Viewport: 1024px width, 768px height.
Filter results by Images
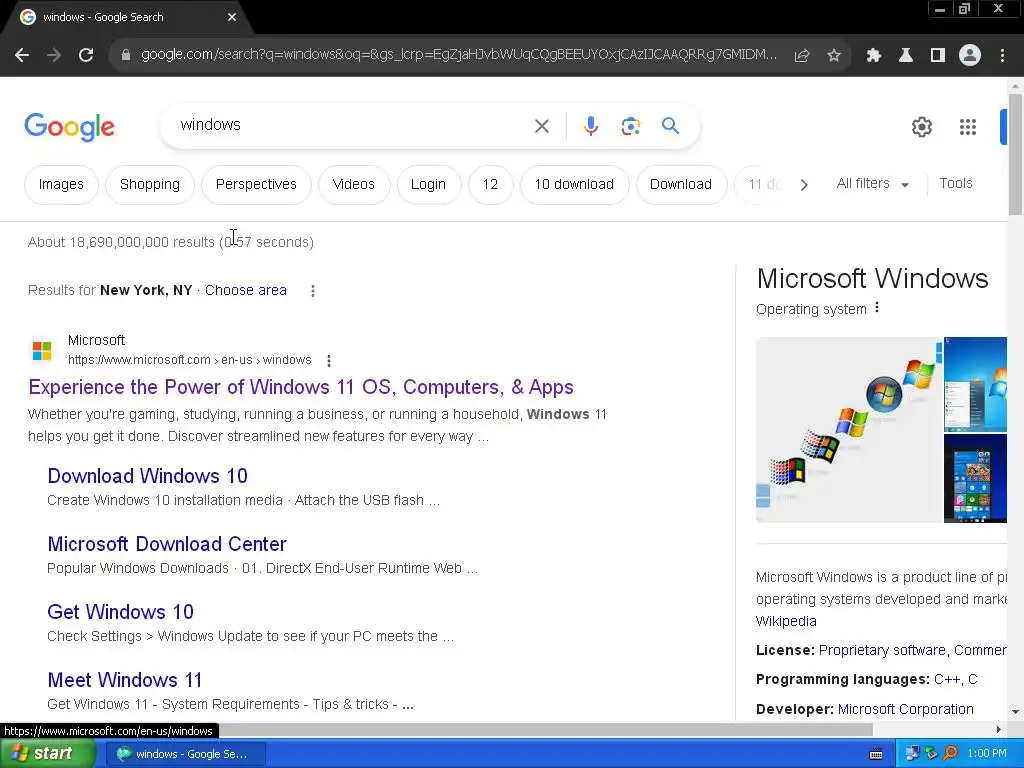pos(61,185)
